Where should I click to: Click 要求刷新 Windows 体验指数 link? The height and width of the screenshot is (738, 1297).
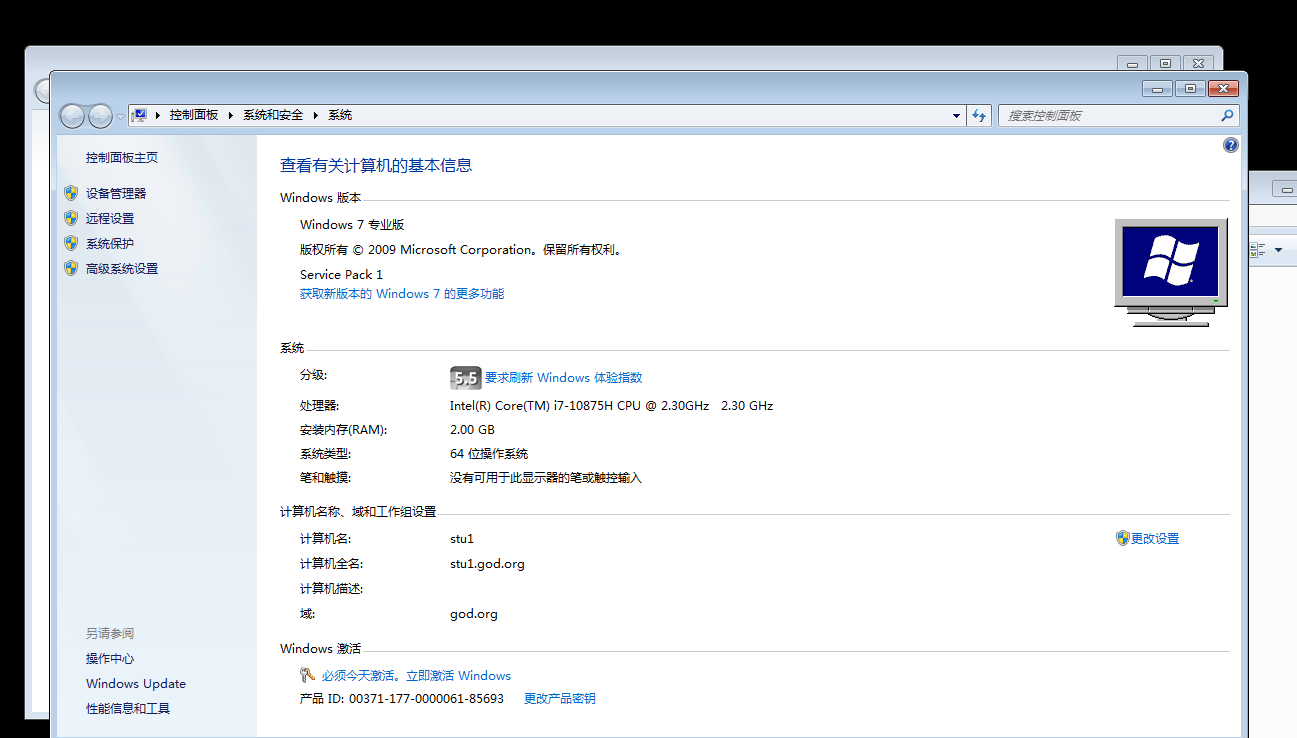point(563,378)
